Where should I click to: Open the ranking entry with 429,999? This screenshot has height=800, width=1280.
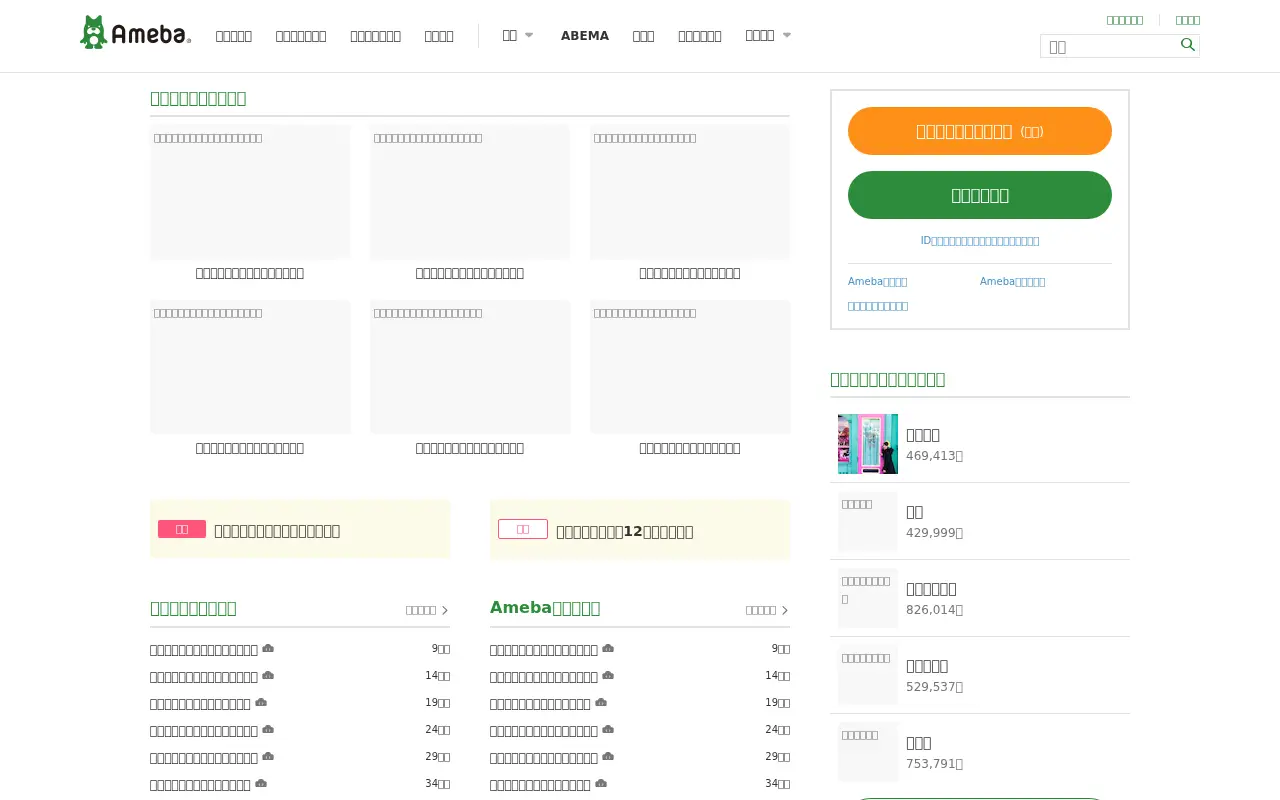click(980, 521)
